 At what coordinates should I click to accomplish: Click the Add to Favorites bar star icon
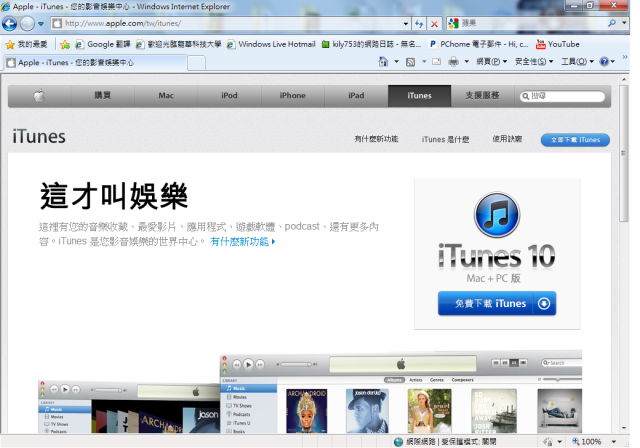(x=64, y=44)
